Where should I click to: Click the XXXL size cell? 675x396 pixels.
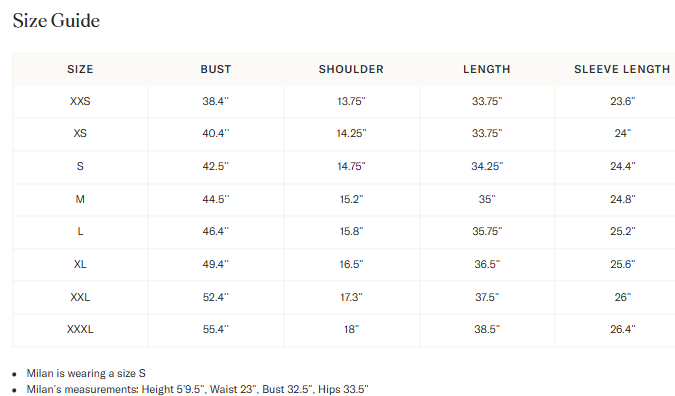[x=80, y=329]
